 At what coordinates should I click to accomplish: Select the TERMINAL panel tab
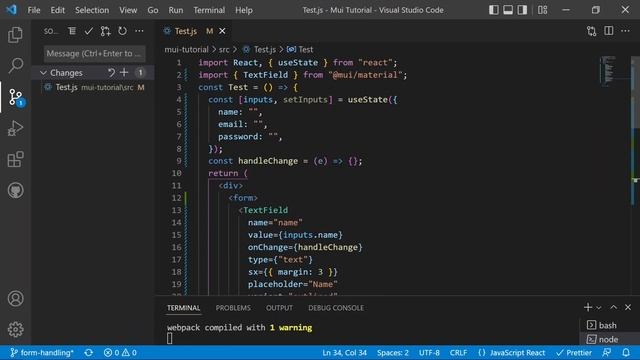tap(183, 308)
